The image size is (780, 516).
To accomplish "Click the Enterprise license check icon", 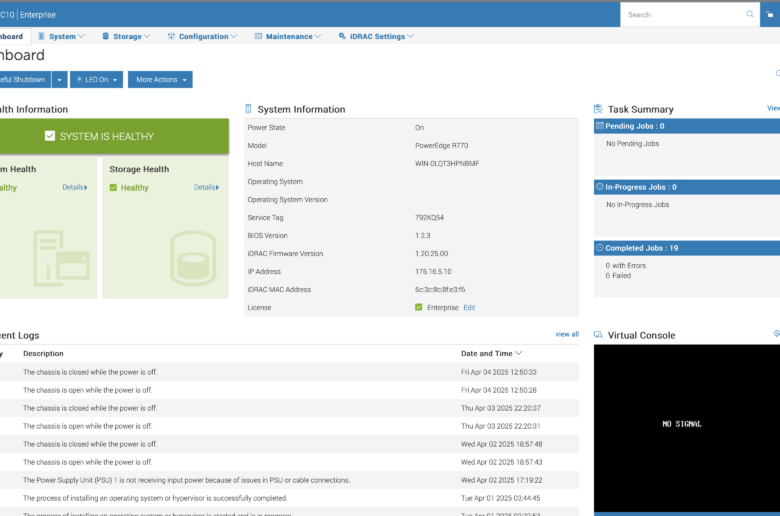I will click(x=418, y=308).
